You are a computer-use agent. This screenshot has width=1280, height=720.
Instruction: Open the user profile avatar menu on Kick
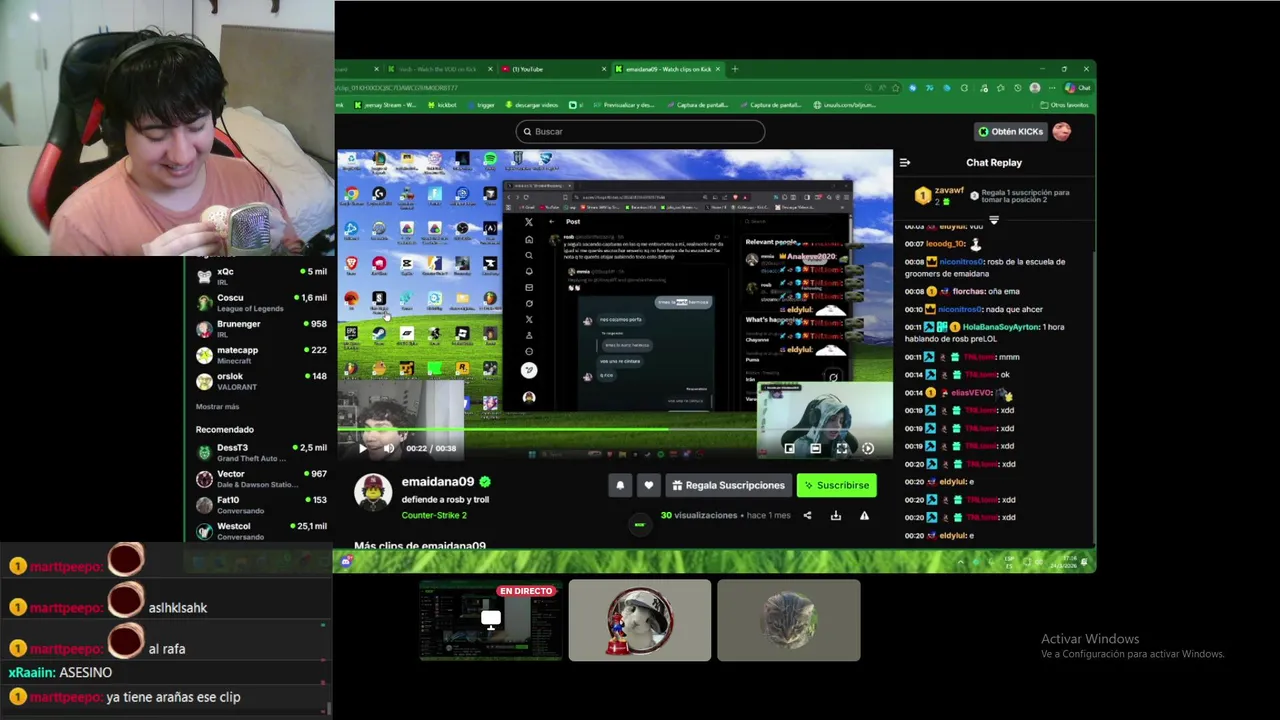click(1062, 131)
